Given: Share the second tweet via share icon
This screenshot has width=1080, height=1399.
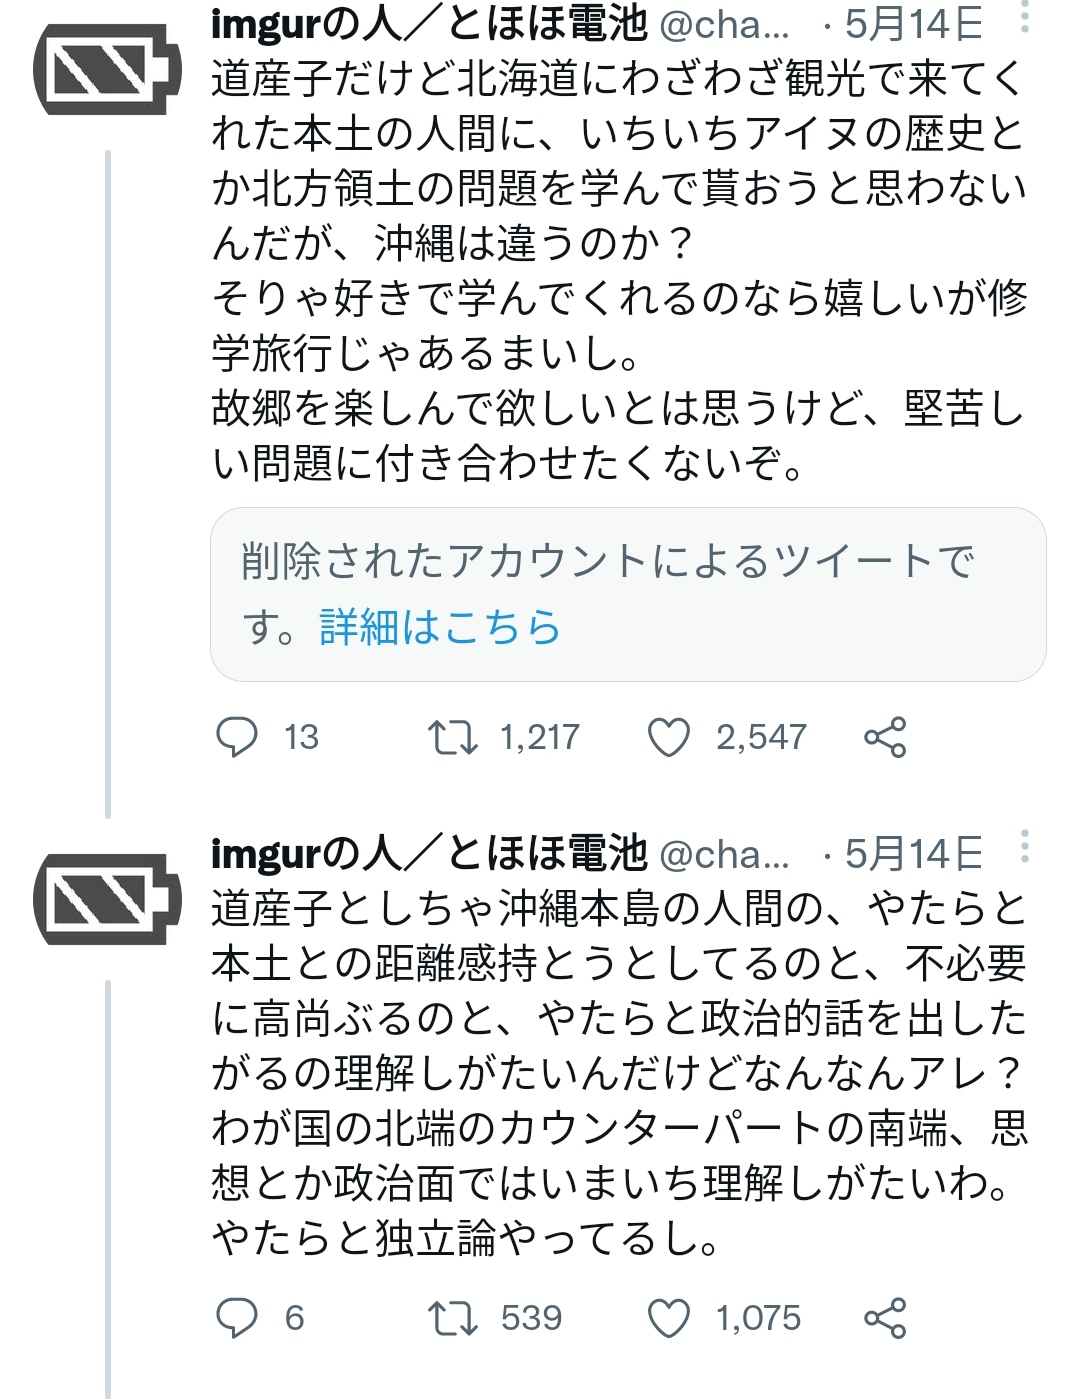Looking at the screenshot, I should [885, 1318].
